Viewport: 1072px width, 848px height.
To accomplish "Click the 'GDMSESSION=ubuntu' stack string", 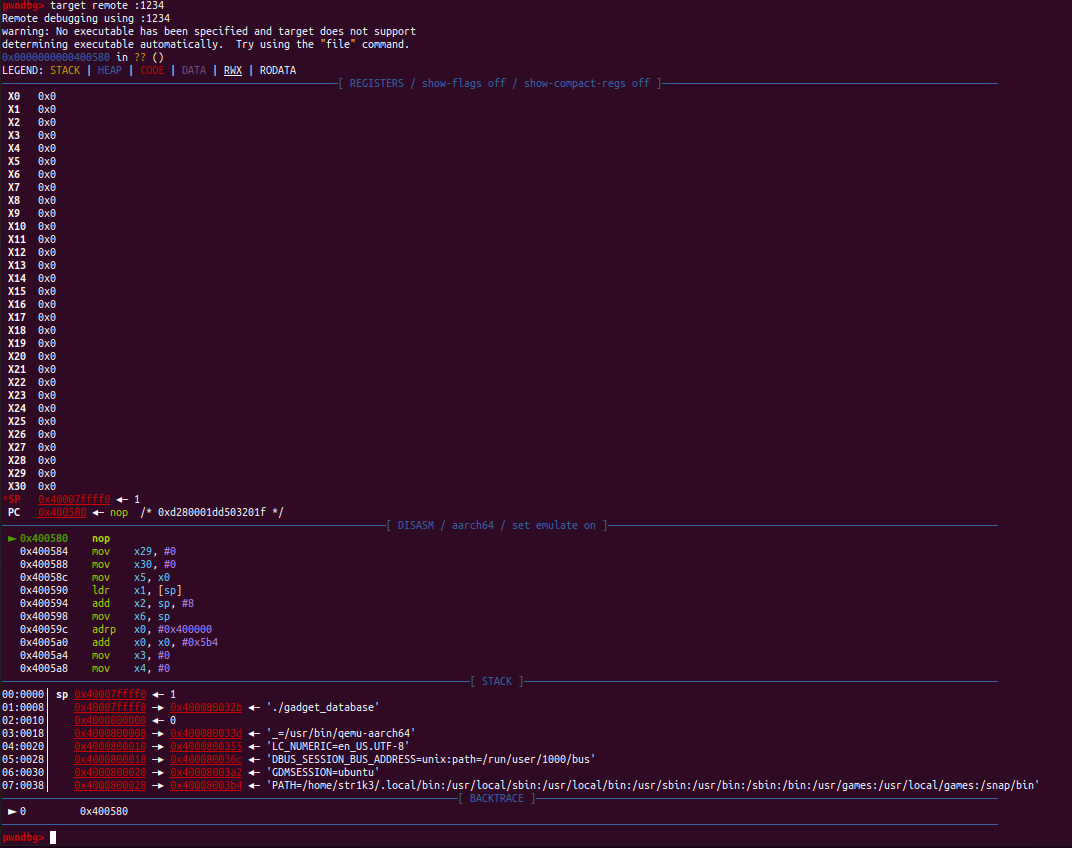I will tap(322, 772).
